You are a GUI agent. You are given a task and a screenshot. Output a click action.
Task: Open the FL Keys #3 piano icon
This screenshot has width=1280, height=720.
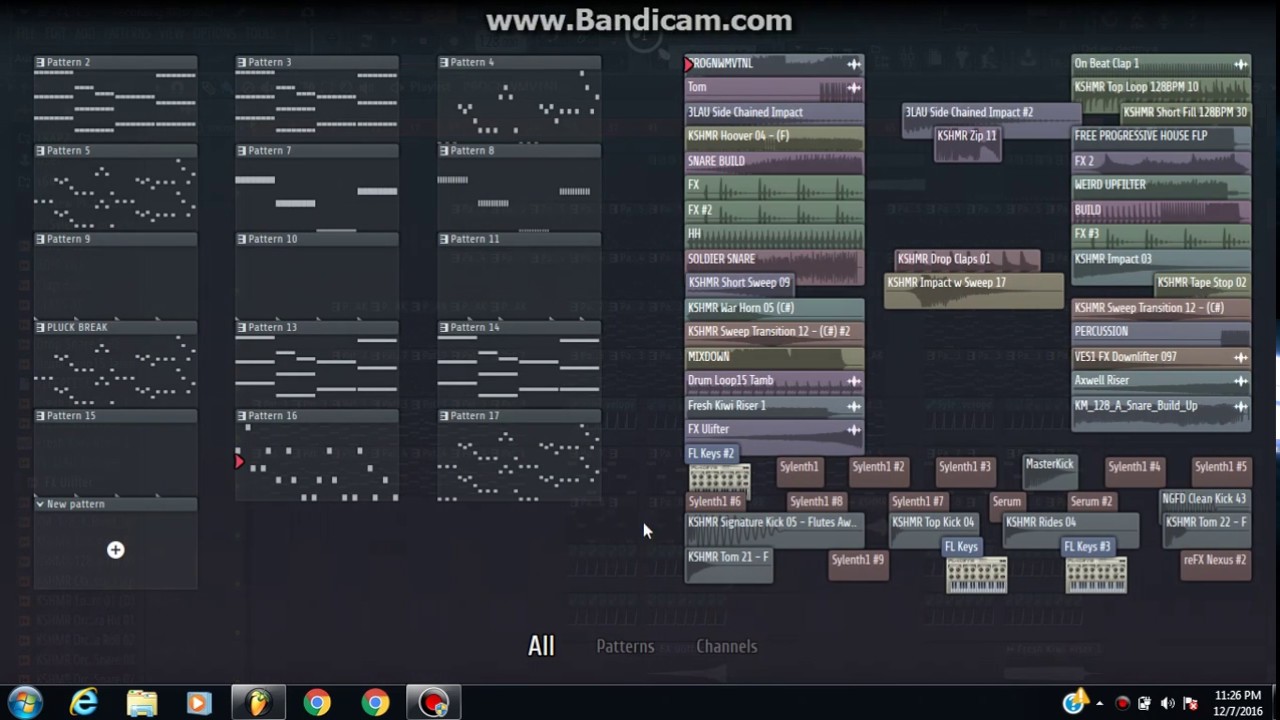click(x=1096, y=574)
